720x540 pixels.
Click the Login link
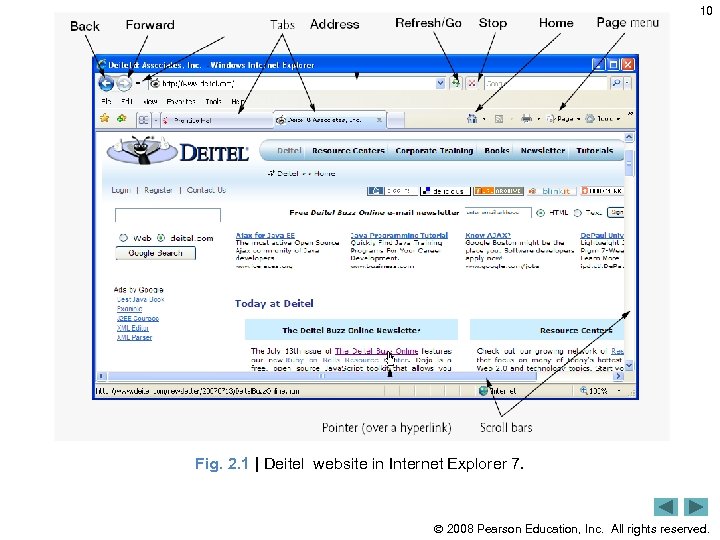point(121,190)
